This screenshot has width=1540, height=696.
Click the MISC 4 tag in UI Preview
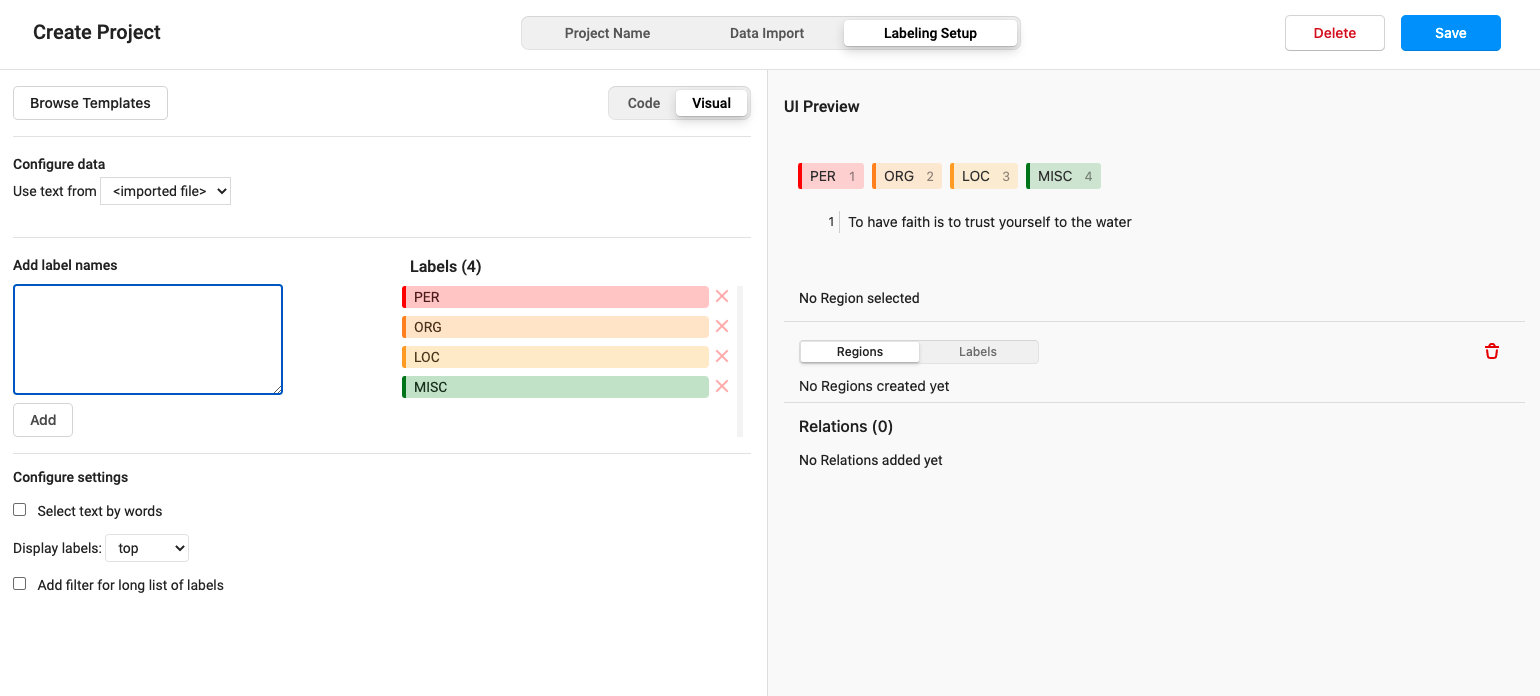tap(1064, 176)
